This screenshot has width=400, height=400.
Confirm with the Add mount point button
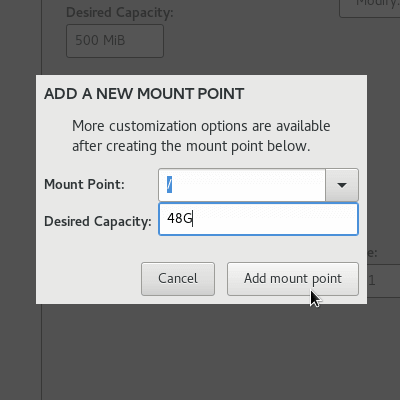(293, 279)
